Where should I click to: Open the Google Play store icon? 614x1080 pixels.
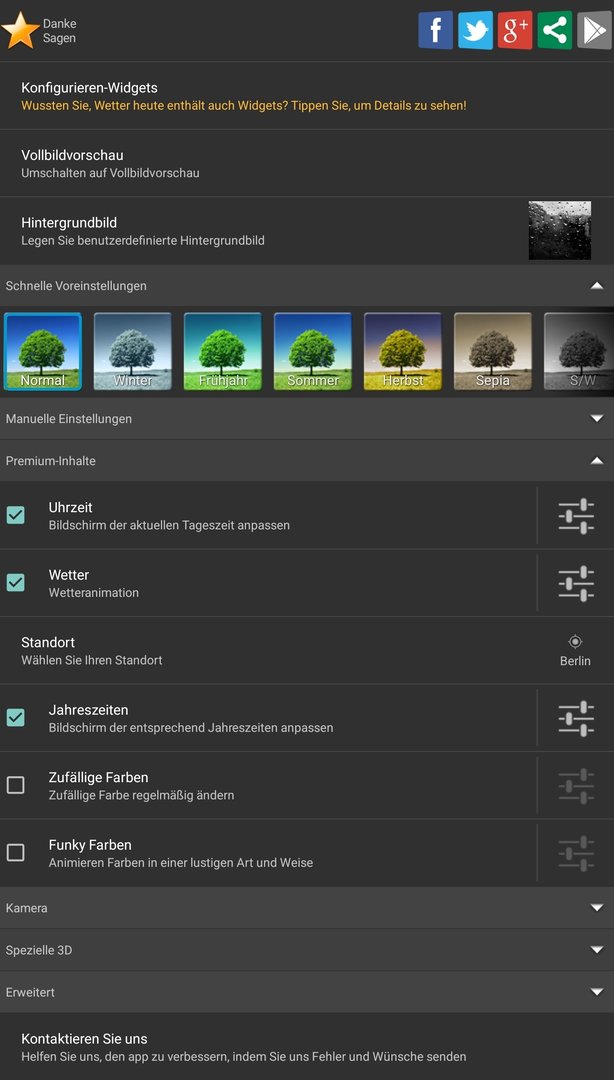point(594,30)
